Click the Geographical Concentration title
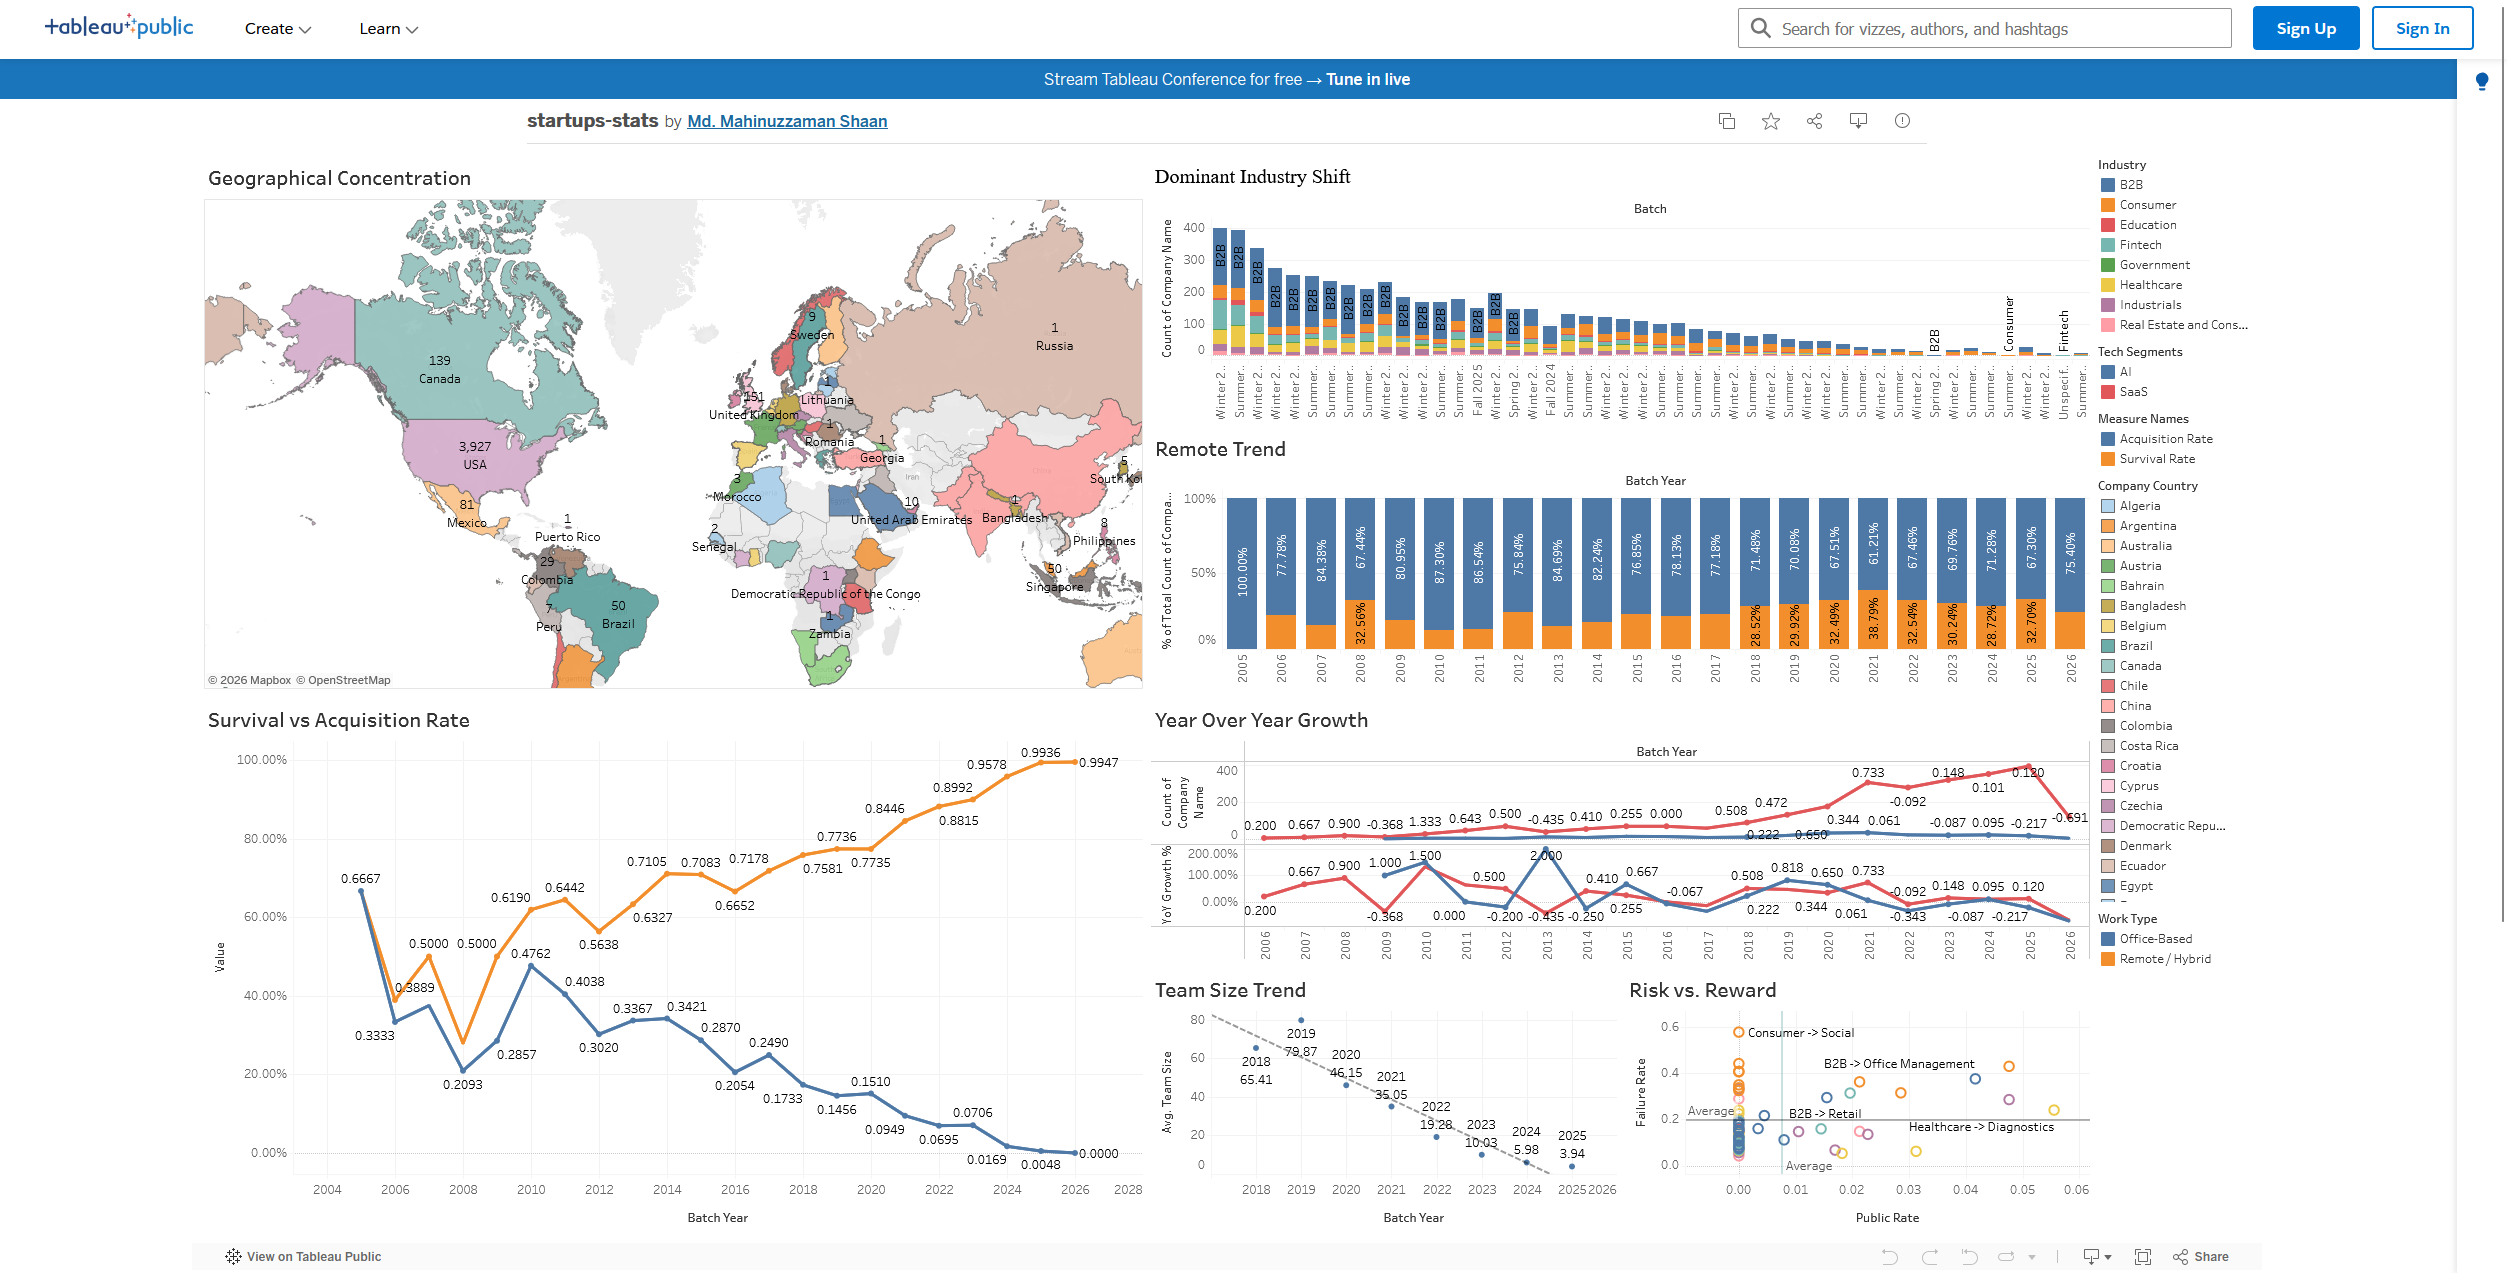 coord(339,178)
